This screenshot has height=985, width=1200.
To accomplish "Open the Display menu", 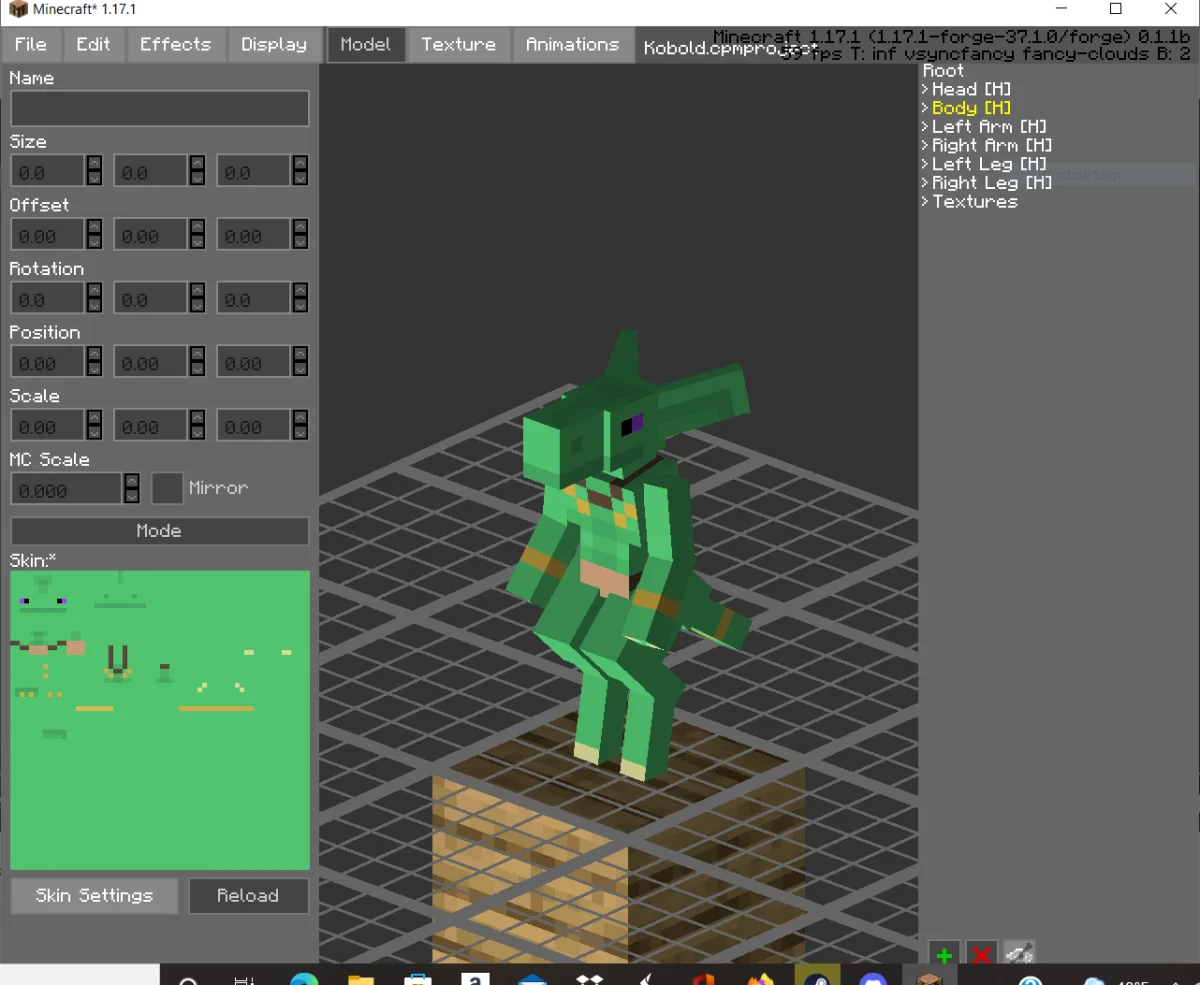I will point(274,45).
